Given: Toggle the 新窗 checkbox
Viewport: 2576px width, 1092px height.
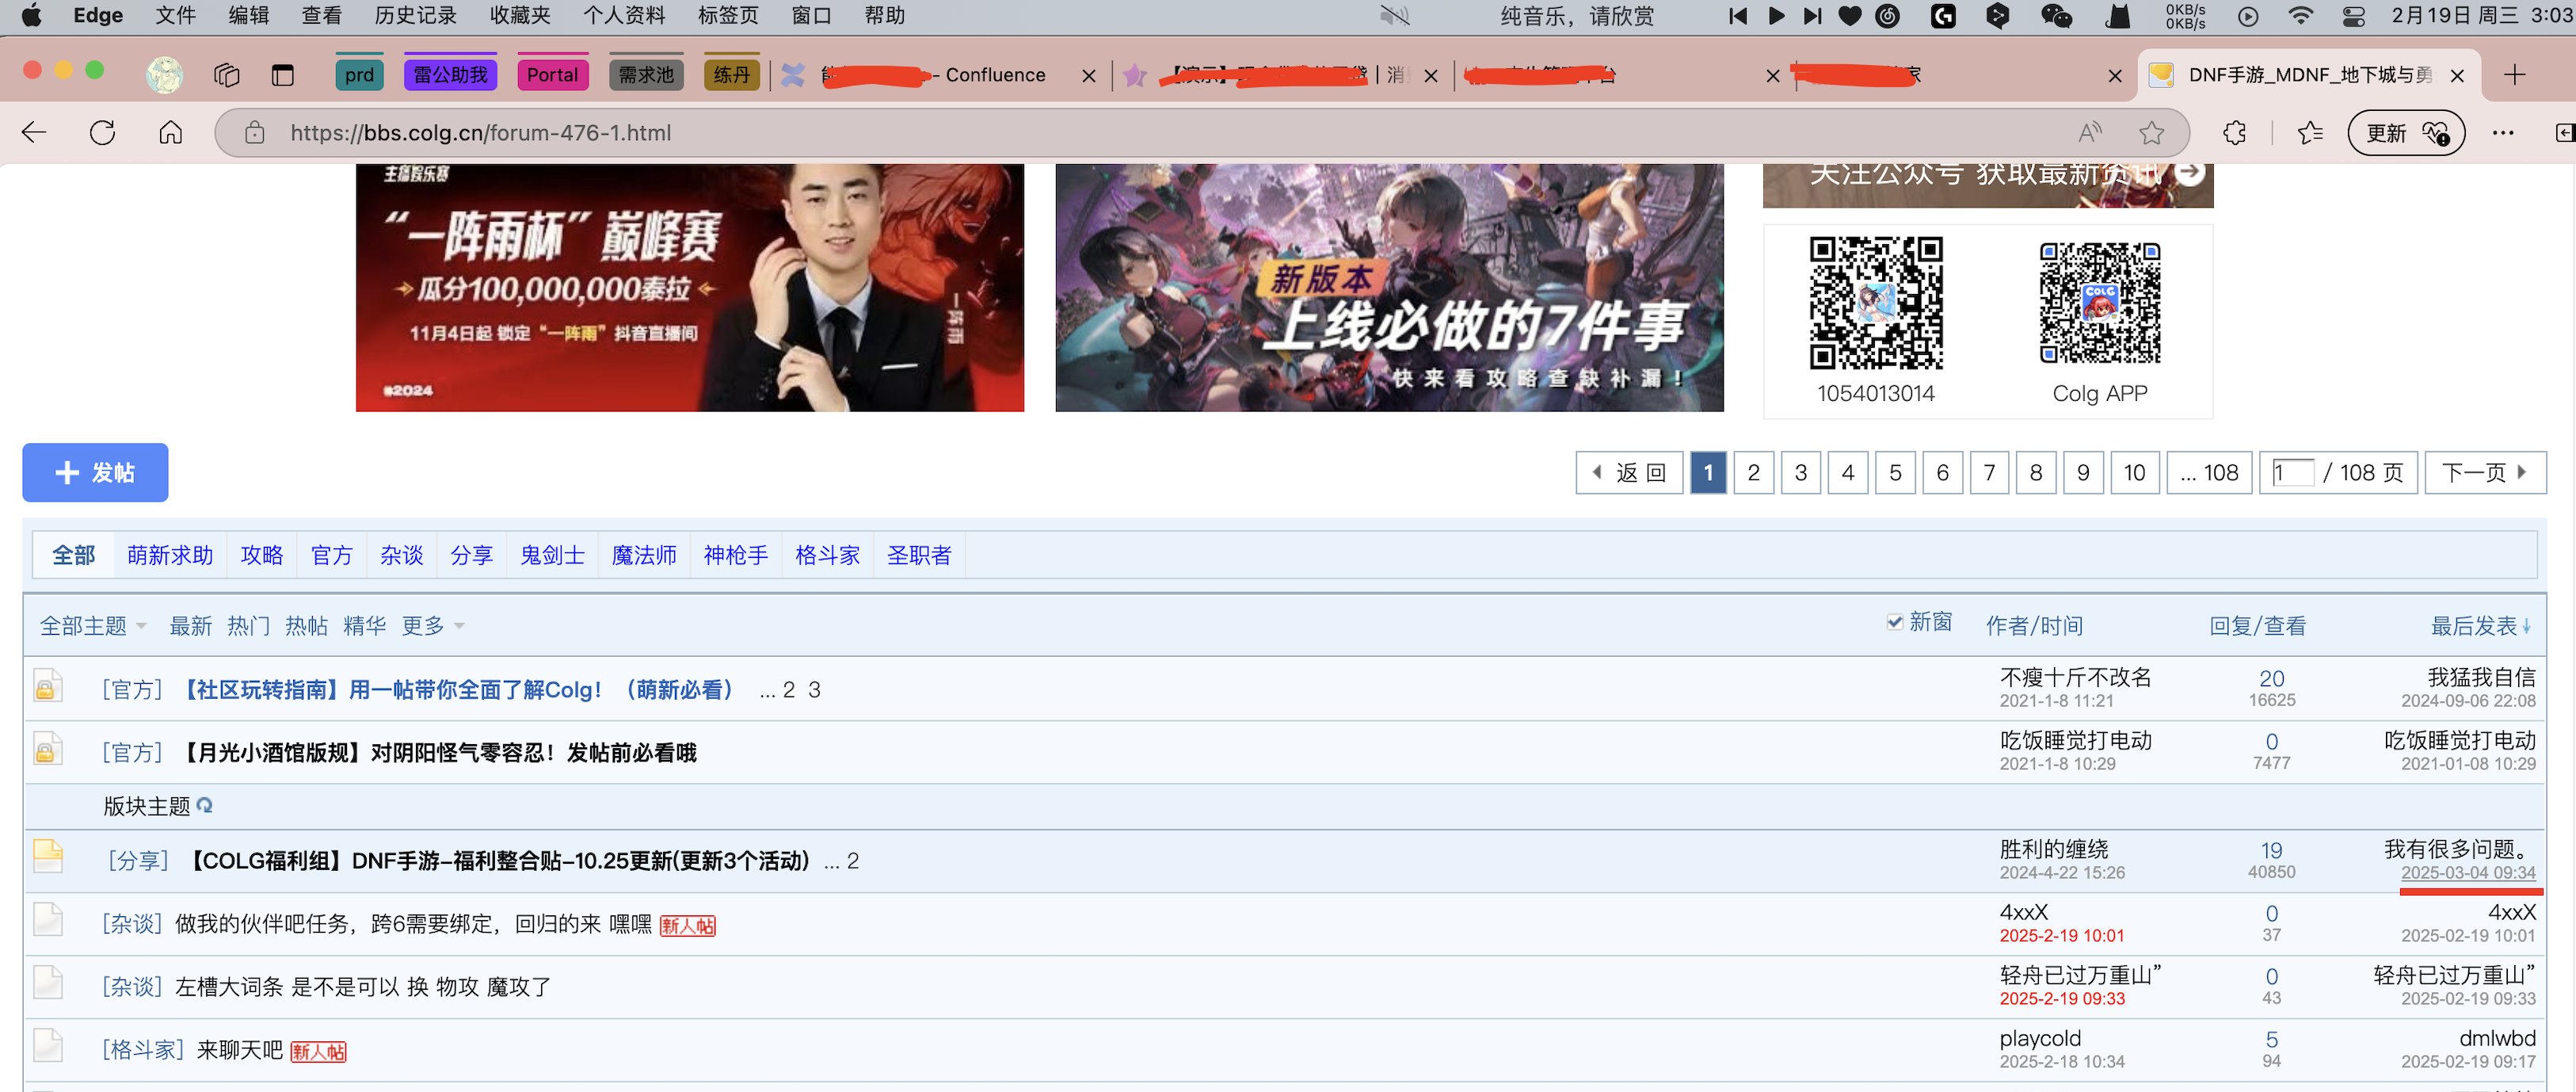Looking at the screenshot, I should pyautogui.click(x=1894, y=622).
